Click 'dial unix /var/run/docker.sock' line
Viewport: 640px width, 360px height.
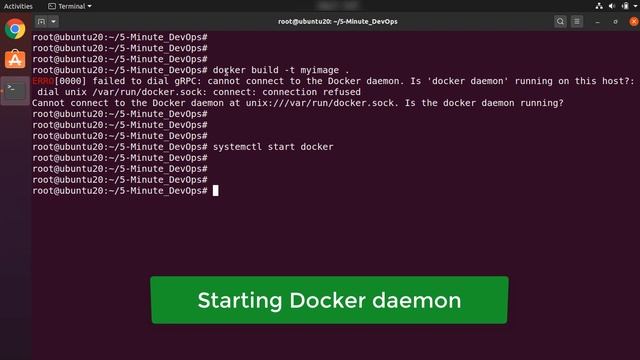199,92
